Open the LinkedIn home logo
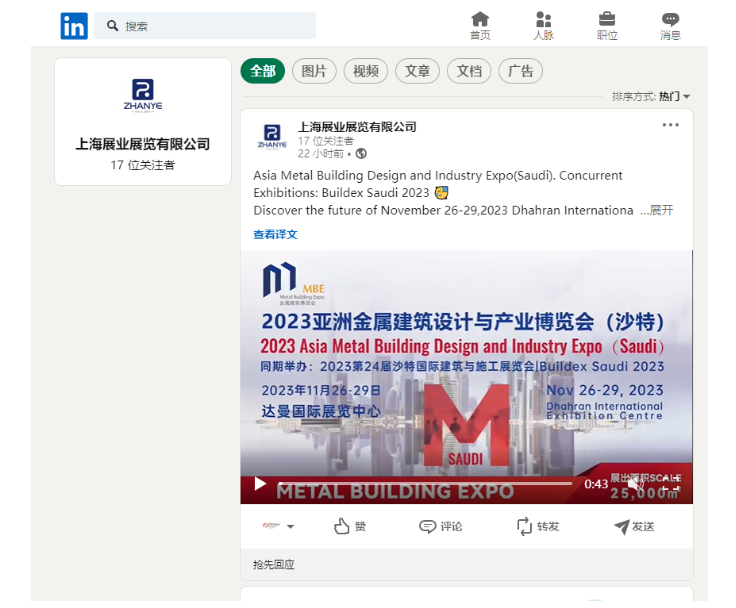This screenshot has width=736, height=608. click(x=74, y=26)
